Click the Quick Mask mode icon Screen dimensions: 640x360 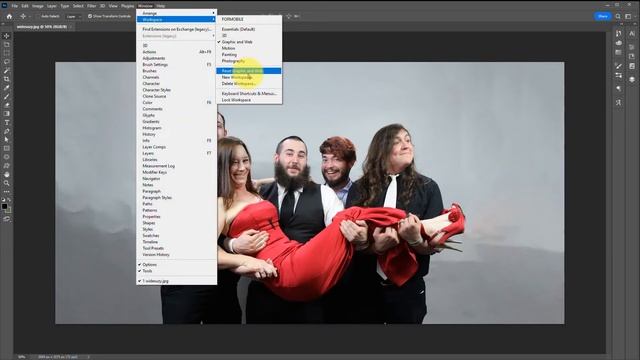coord(7,219)
